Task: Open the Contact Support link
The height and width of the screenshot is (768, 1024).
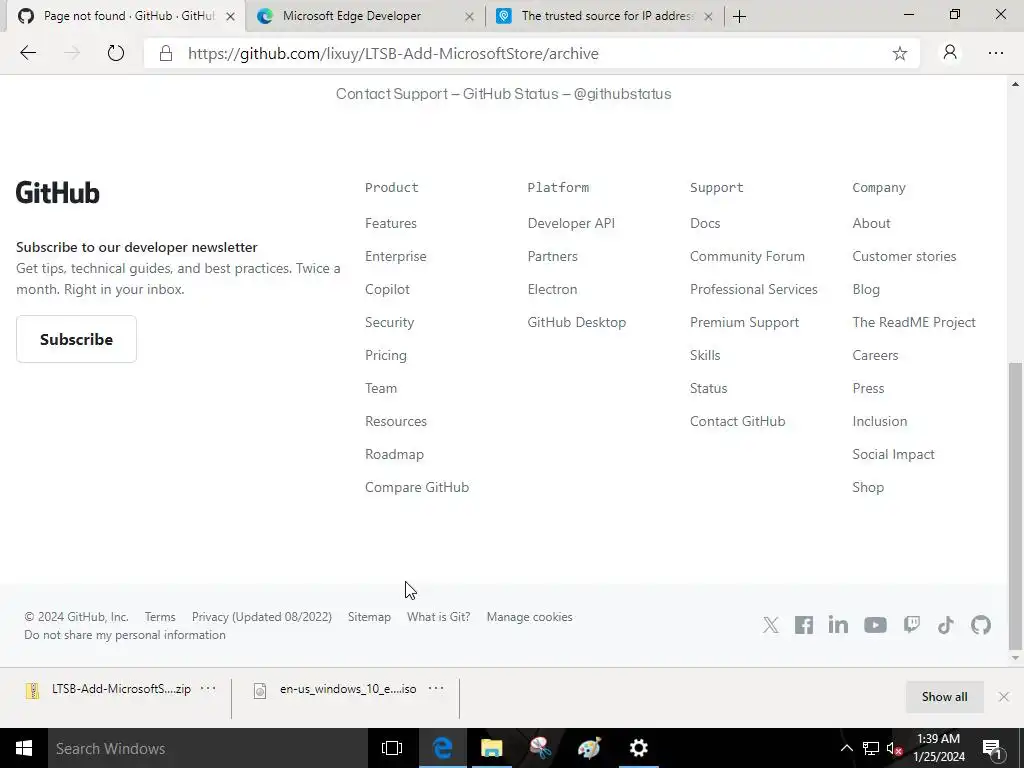Action: 392,94
